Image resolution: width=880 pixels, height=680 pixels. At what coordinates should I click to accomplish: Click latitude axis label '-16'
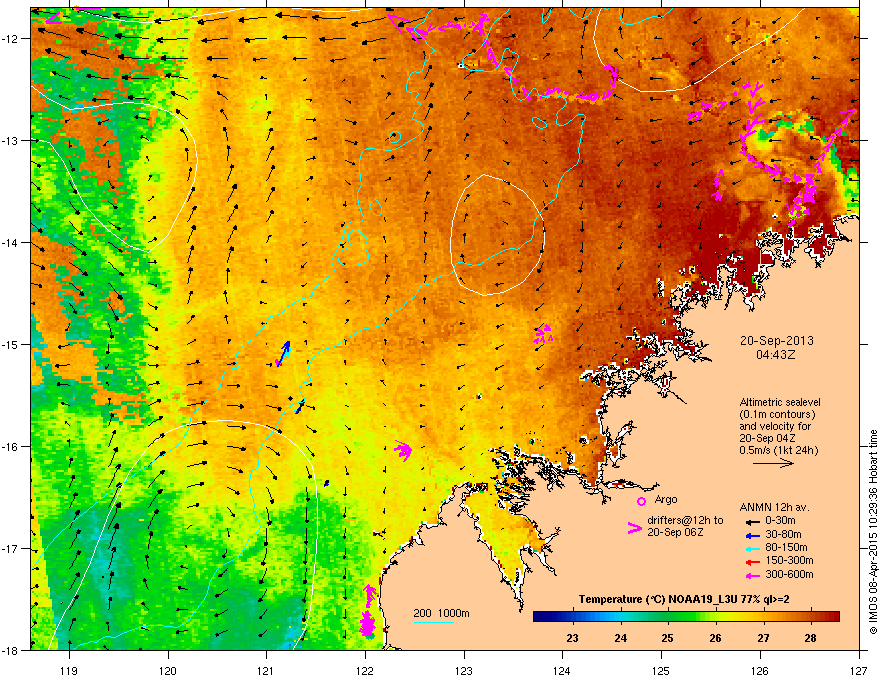(x=11, y=447)
